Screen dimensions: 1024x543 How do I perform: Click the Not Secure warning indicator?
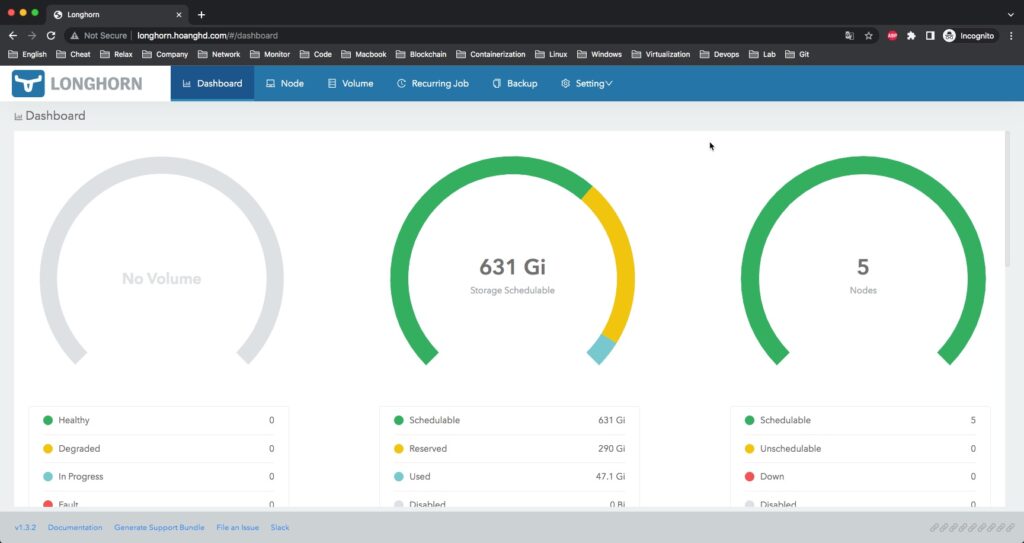99,36
